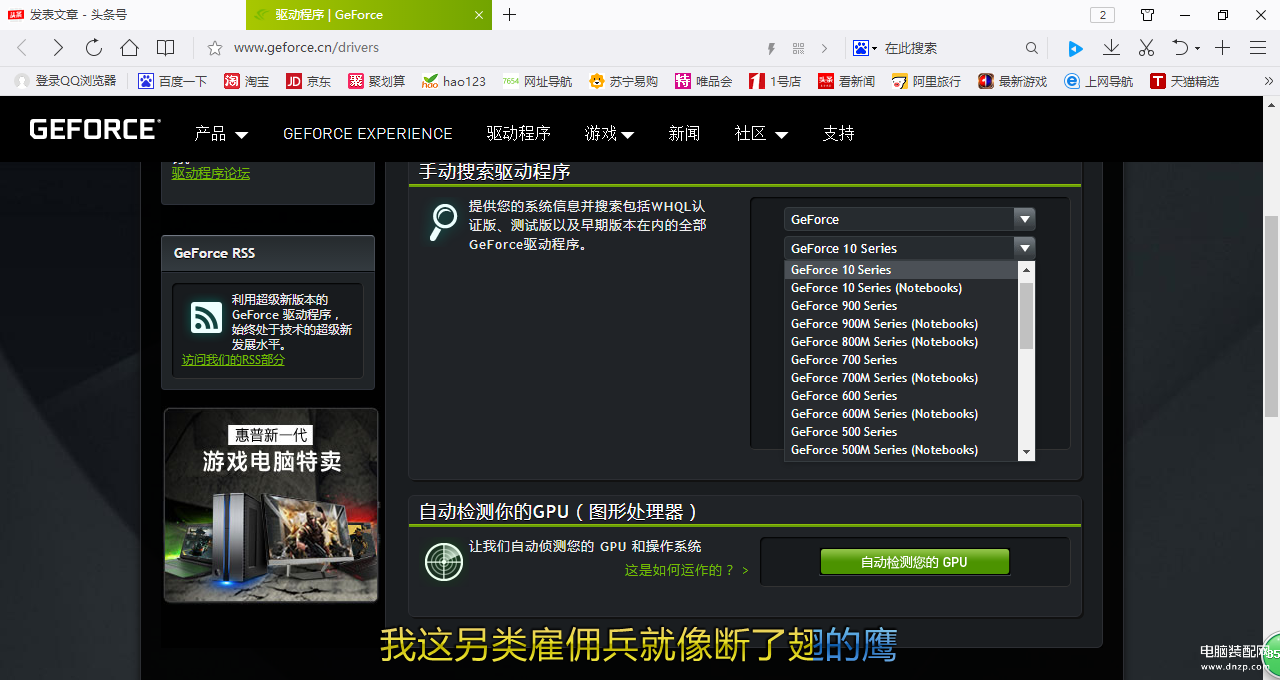Open 驱动程序 nav item
Screen dimensions: 1280x680
click(519, 133)
